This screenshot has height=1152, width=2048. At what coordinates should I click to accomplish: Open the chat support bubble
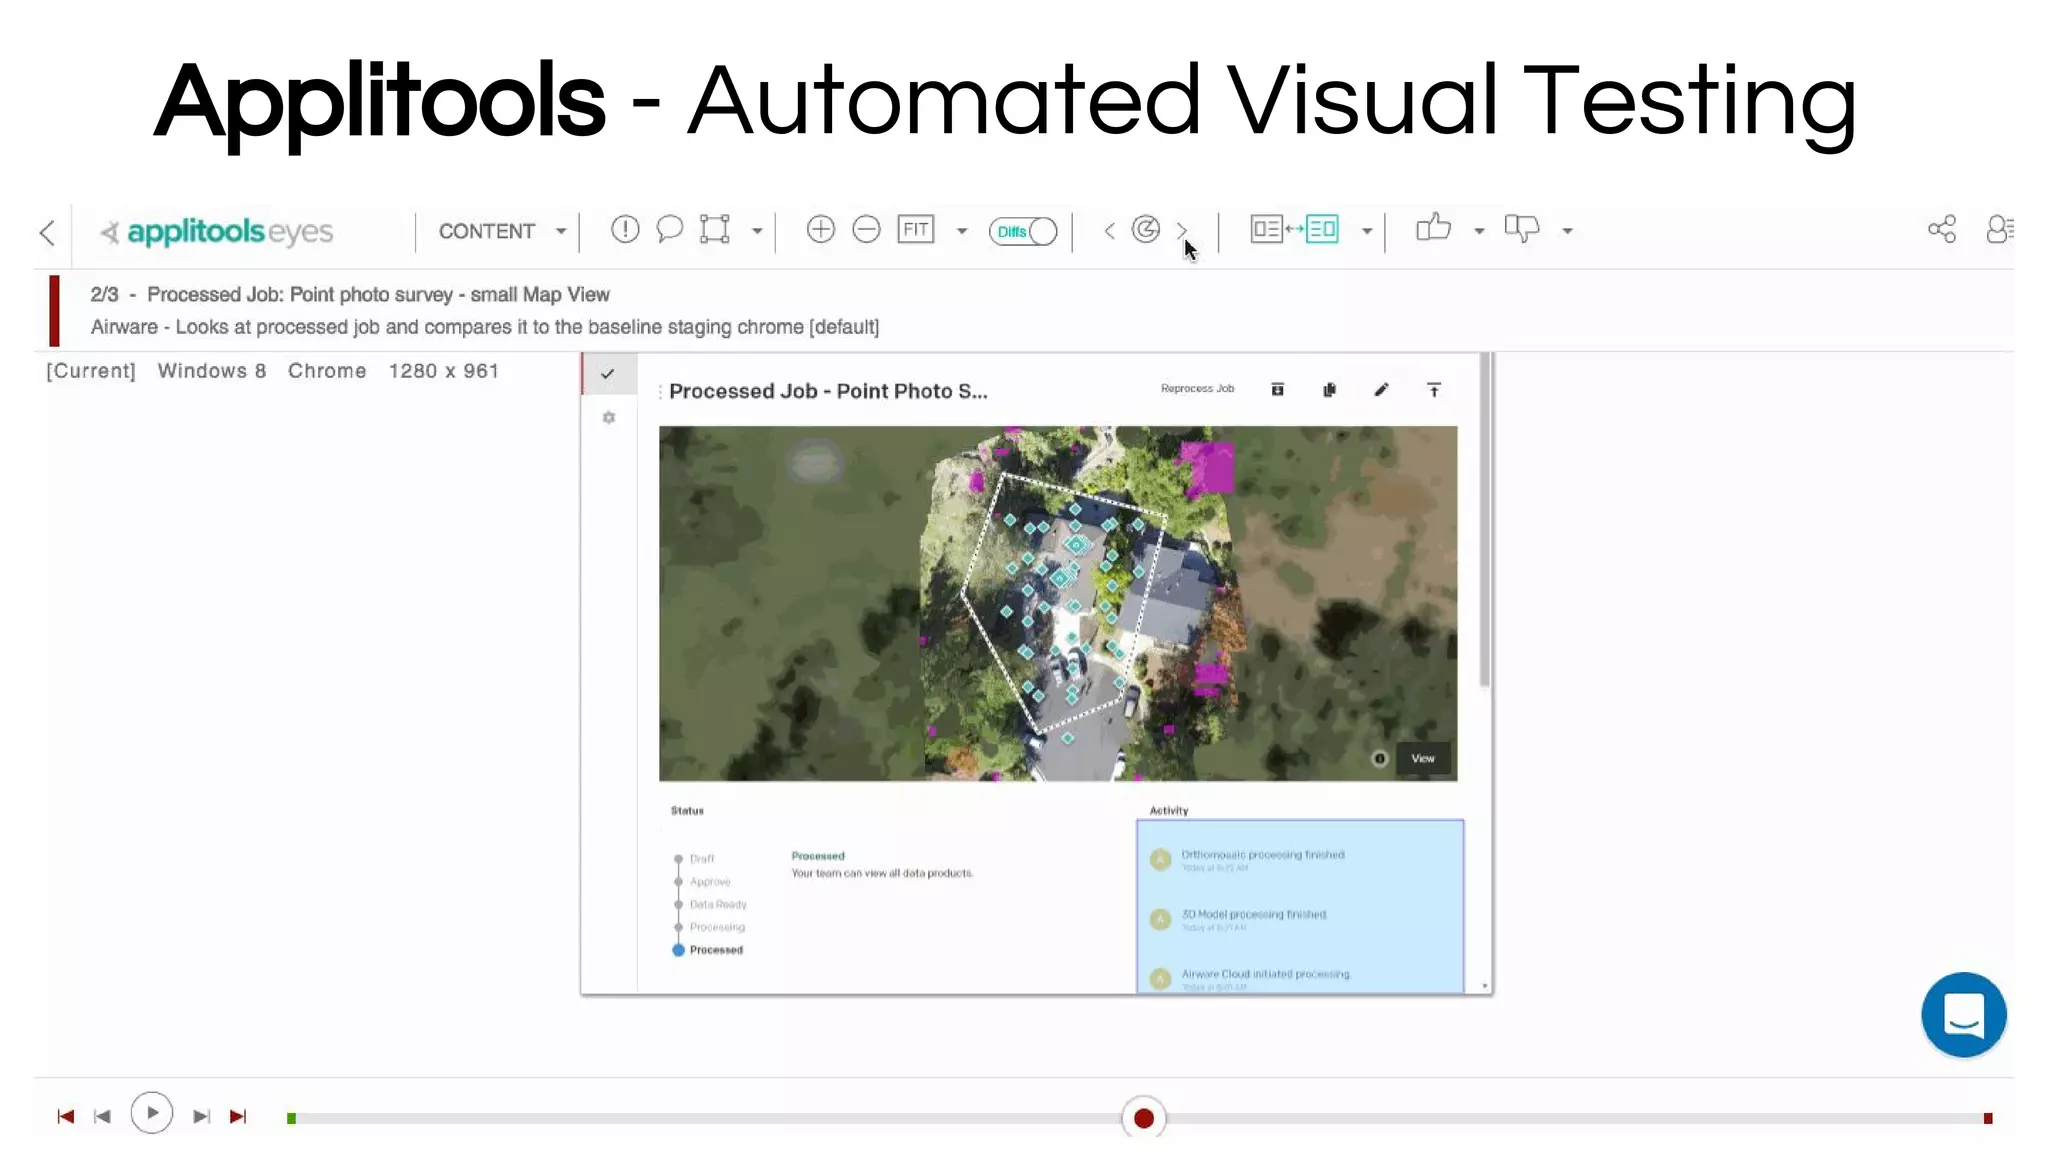[x=1963, y=1014]
